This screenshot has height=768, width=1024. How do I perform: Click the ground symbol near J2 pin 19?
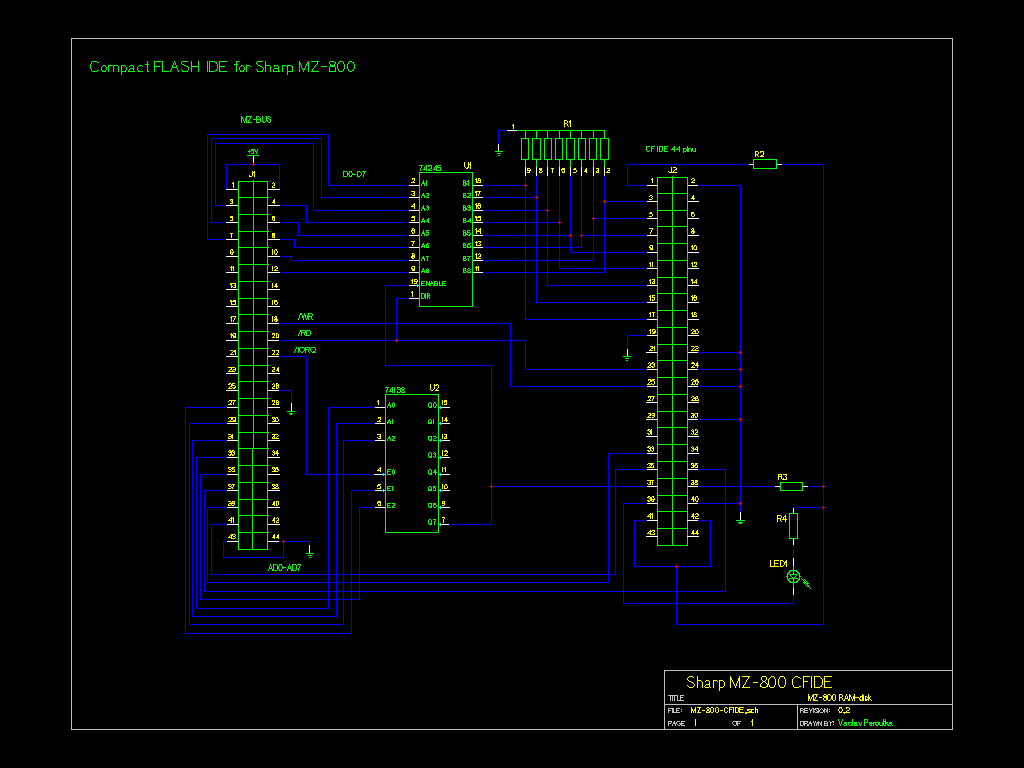(x=627, y=356)
